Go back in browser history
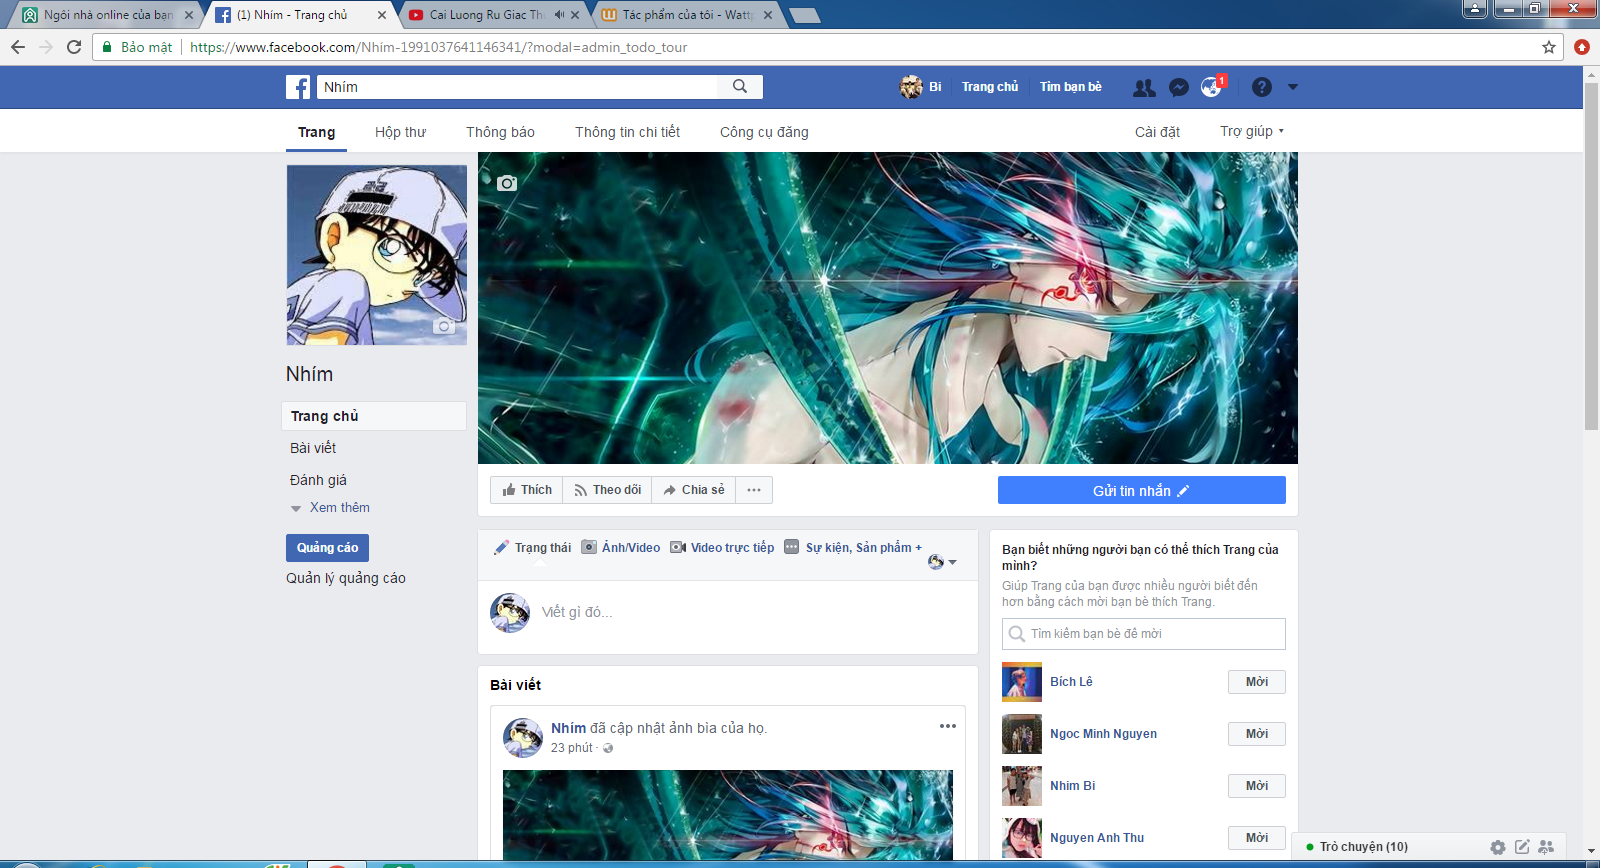The height and width of the screenshot is (868, 1600). [18, 47]
